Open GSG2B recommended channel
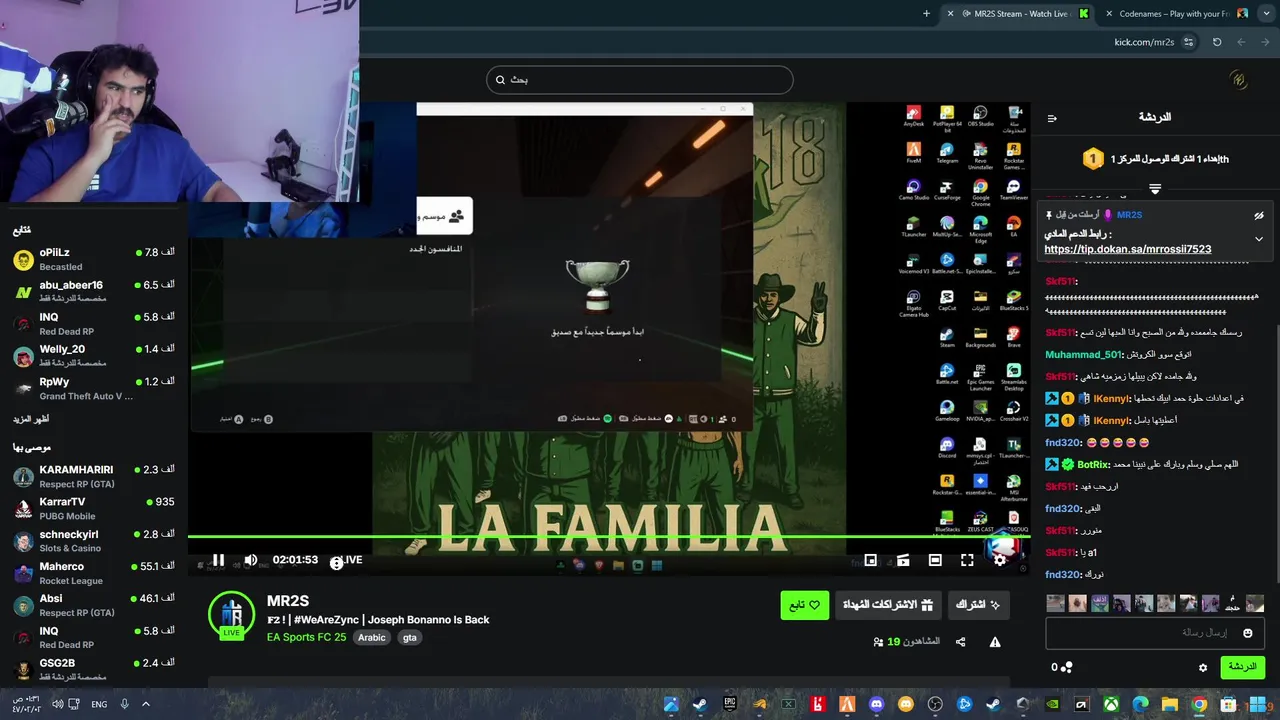 point(94,669)
